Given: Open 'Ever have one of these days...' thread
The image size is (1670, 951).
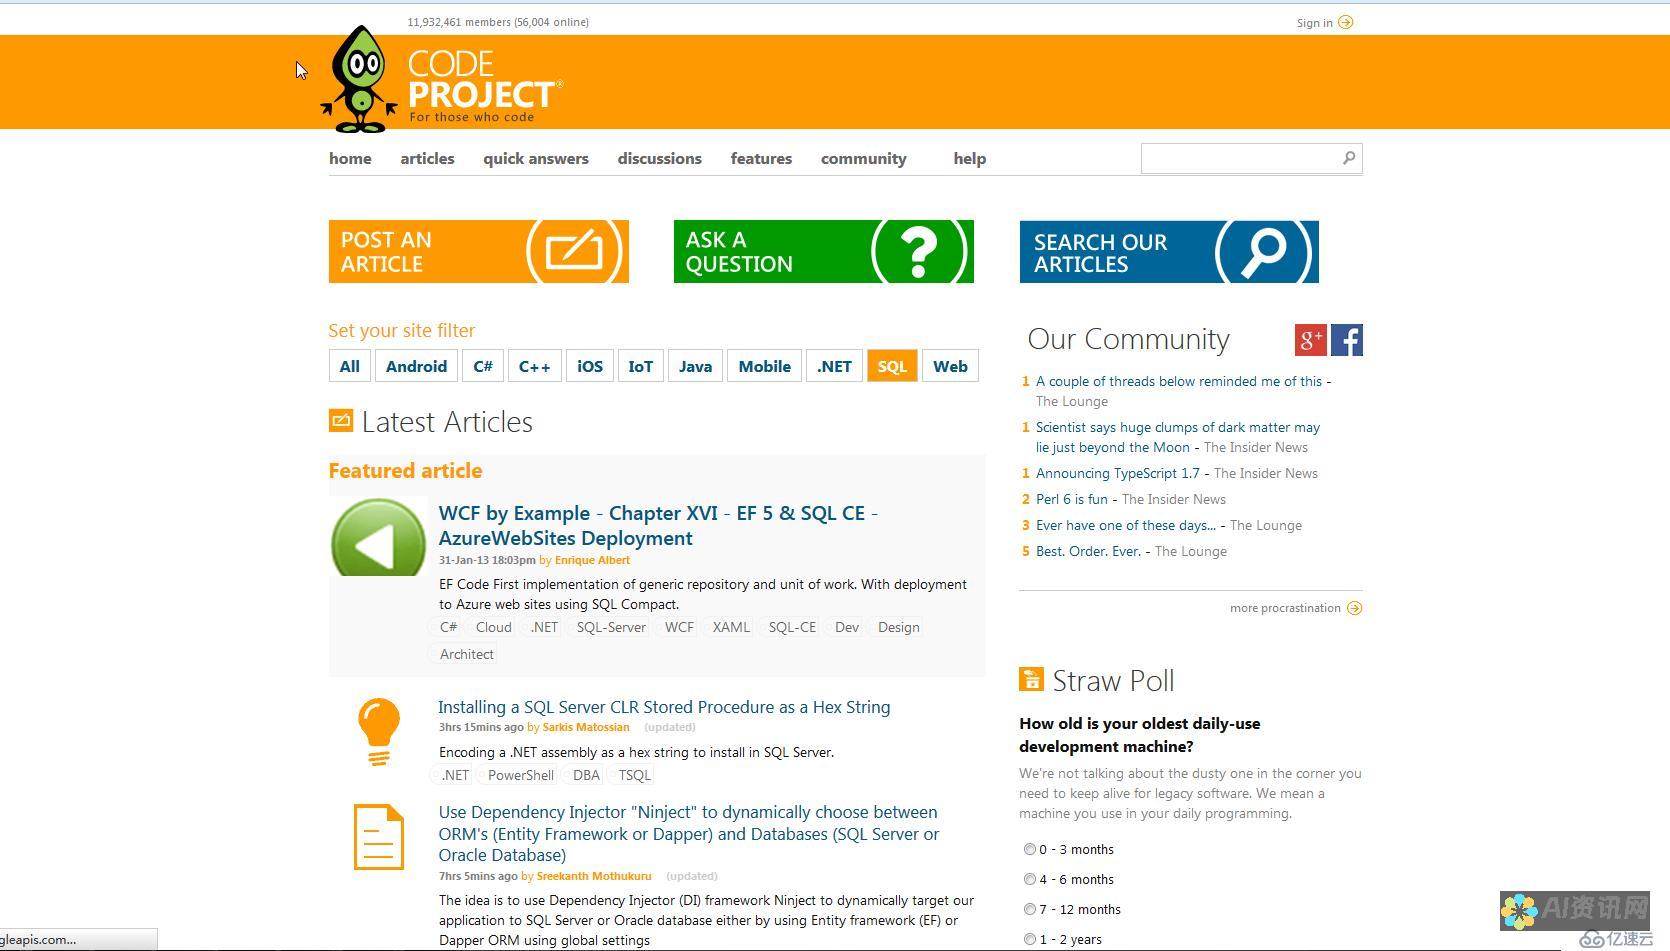Looking at the screenshot, I should click(1126, 525).
